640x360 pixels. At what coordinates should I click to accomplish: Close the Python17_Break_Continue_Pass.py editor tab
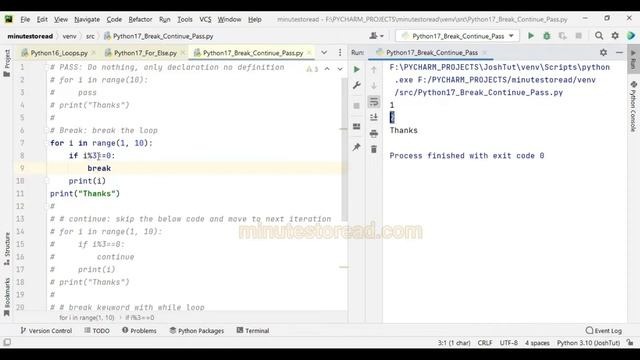click(x=309, y=53)
